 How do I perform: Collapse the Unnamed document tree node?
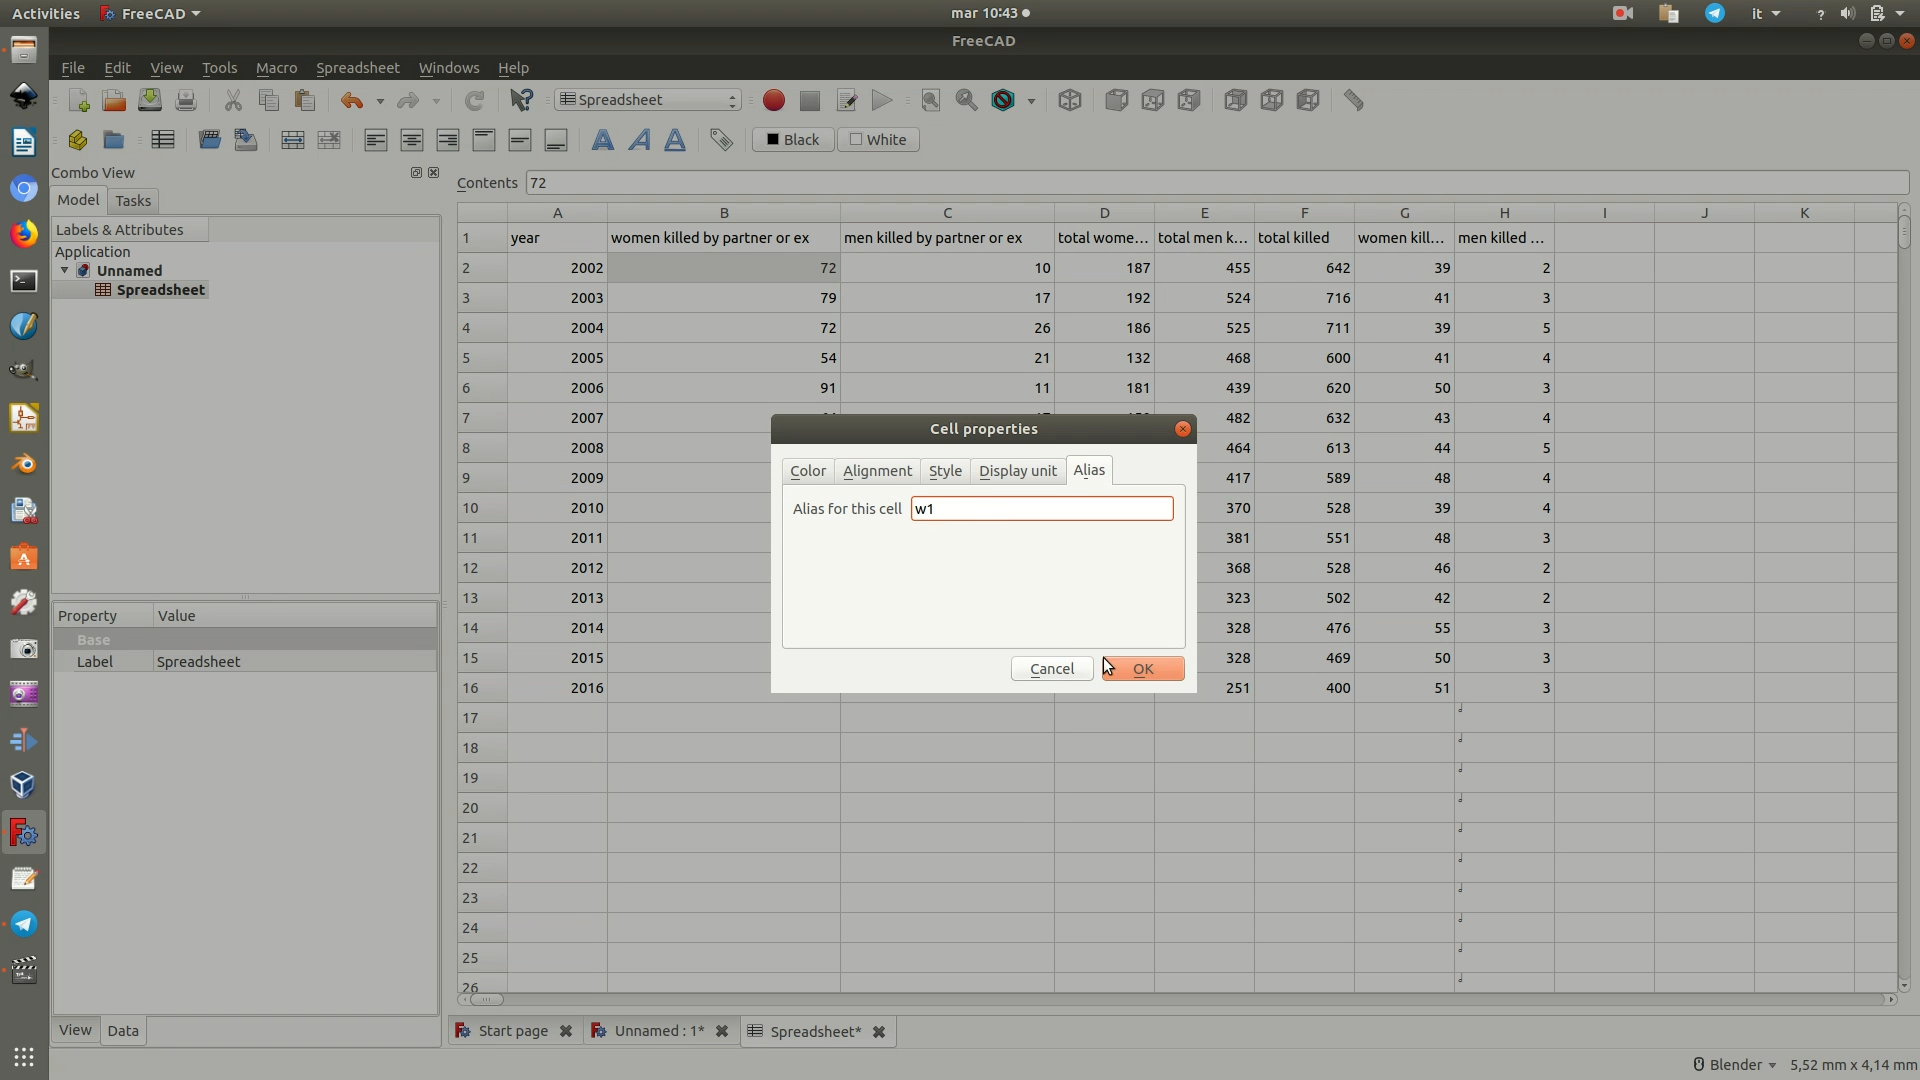coord(65,270)
